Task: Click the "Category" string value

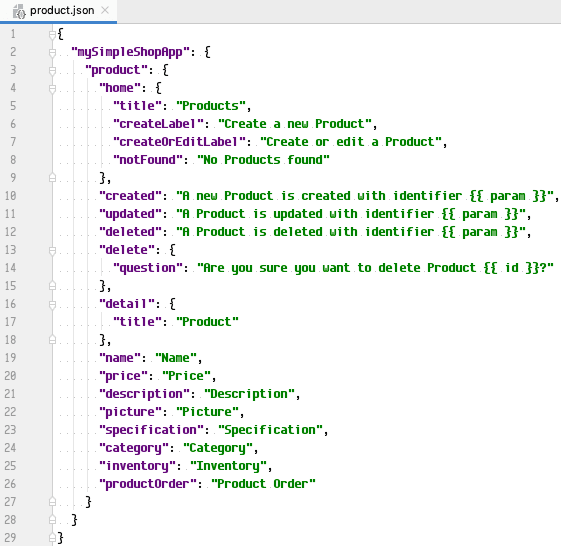Action: pyautogui.click(x=218, y=448)
